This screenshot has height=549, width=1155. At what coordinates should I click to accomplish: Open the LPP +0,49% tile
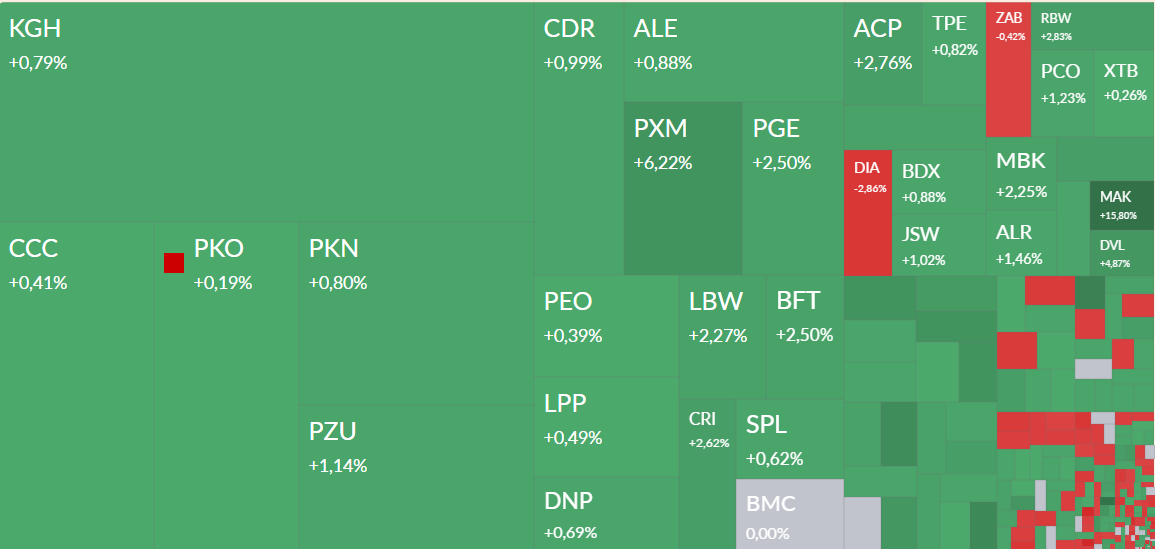(x=606, y=427)
